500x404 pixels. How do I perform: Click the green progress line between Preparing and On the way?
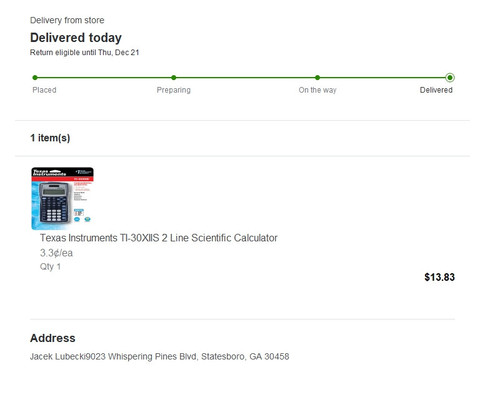tap(245, 78)
